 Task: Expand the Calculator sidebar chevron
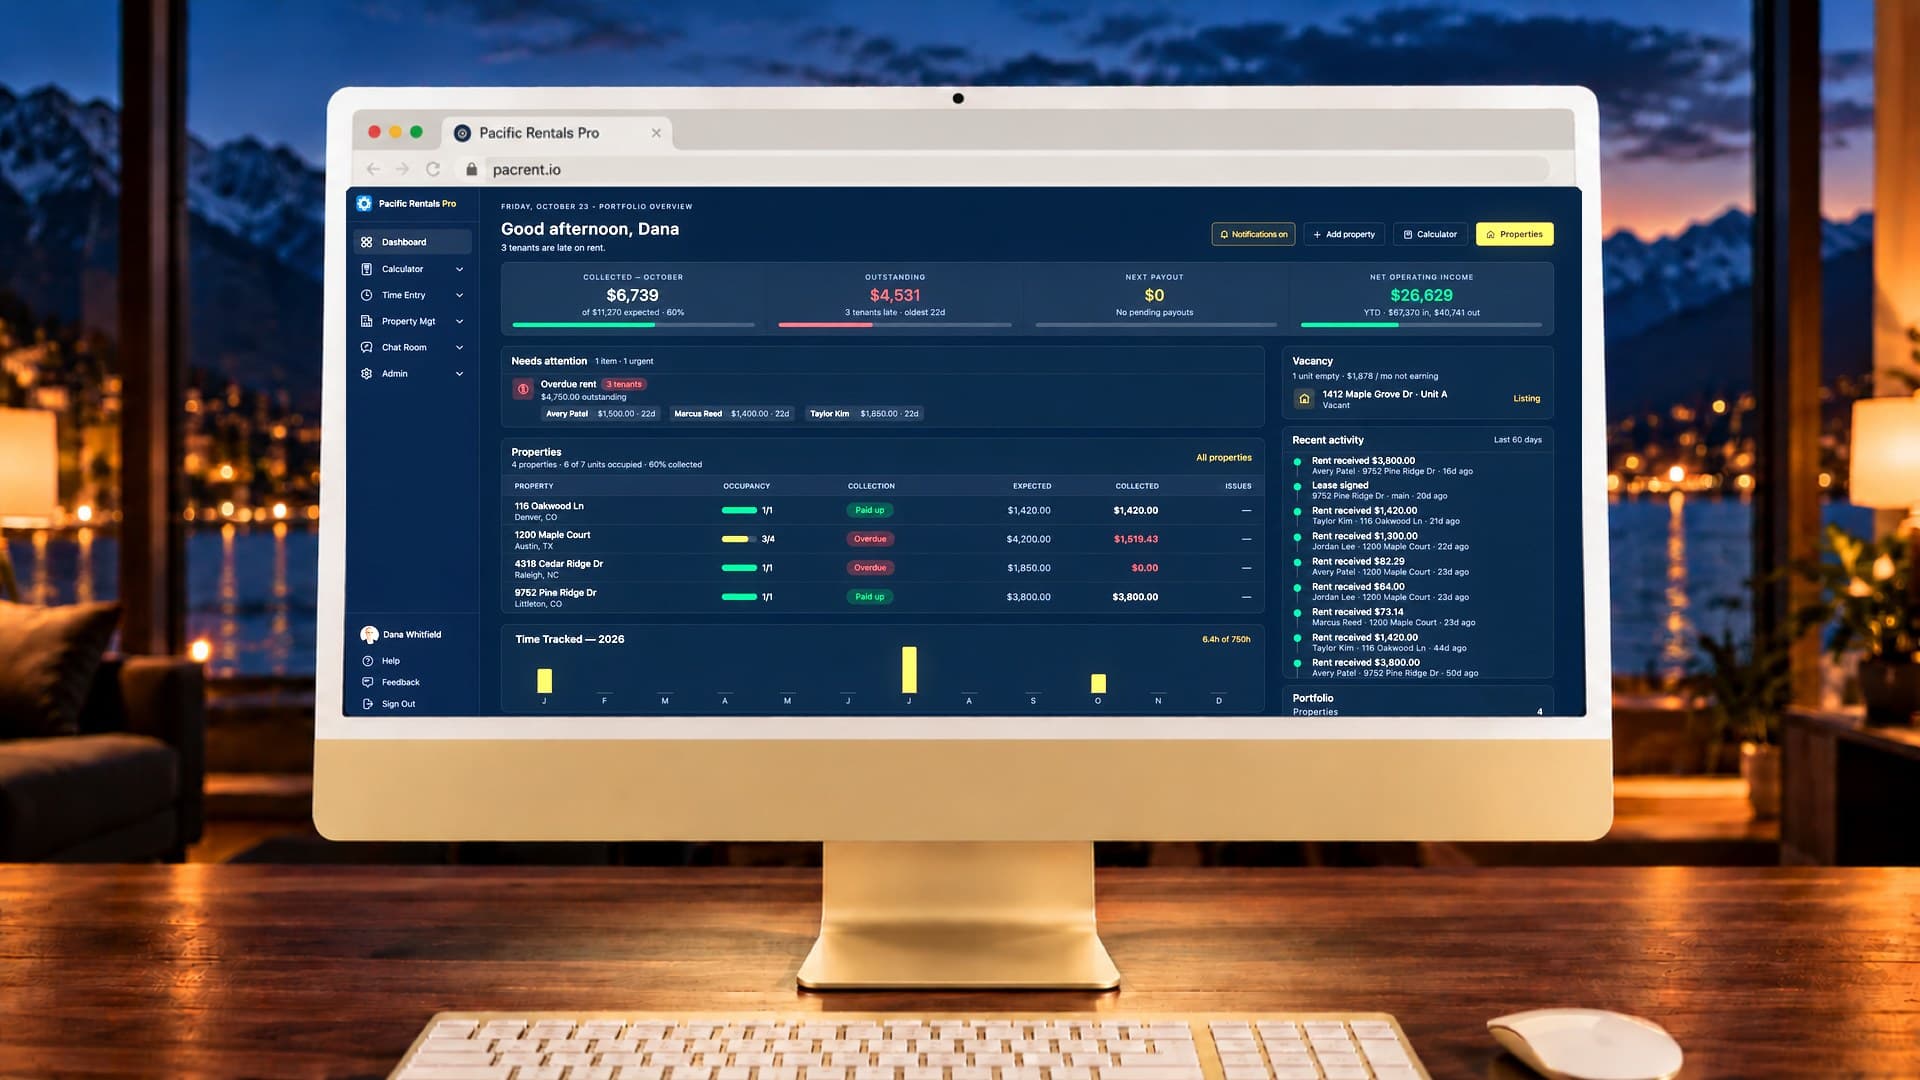tap(459, 269)
